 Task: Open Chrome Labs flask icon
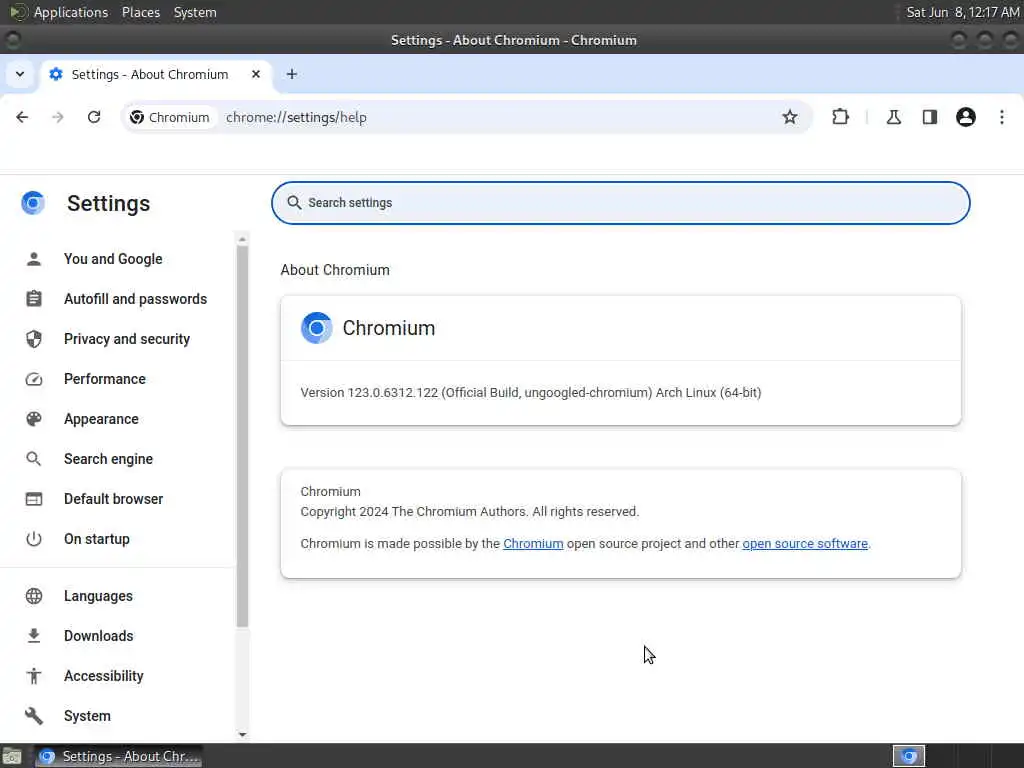(893, 117)
